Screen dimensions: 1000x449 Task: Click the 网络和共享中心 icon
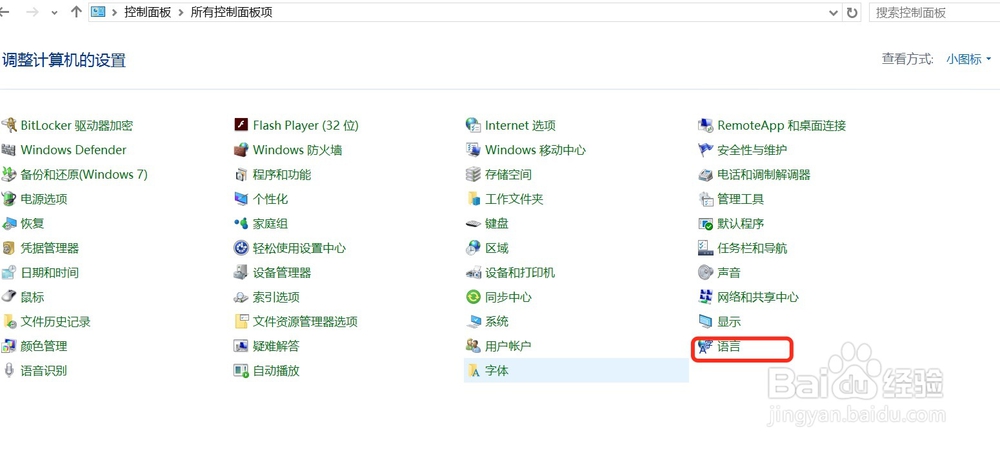tap(705, 297)
